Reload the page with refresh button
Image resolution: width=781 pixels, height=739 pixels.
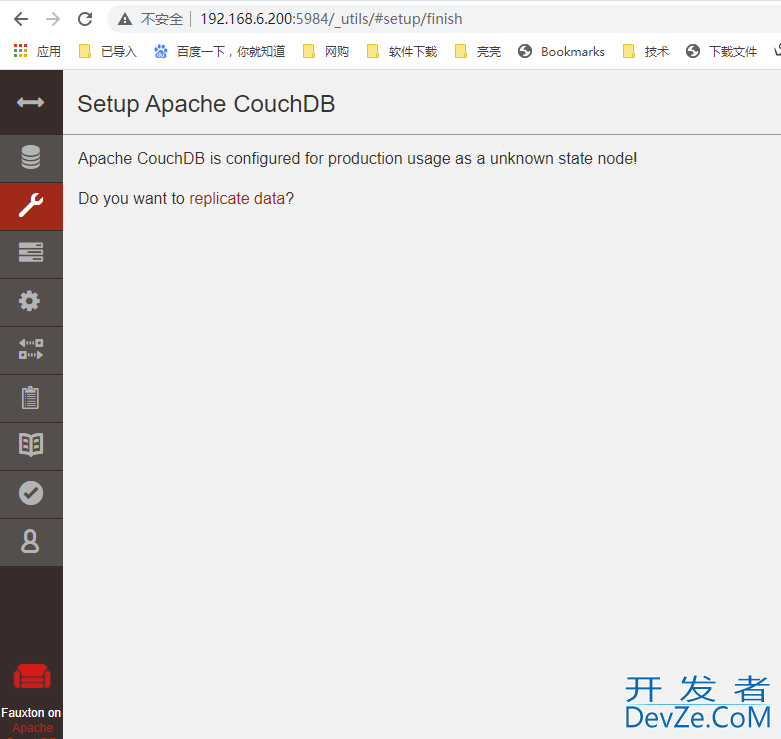[x=85, y=19]
